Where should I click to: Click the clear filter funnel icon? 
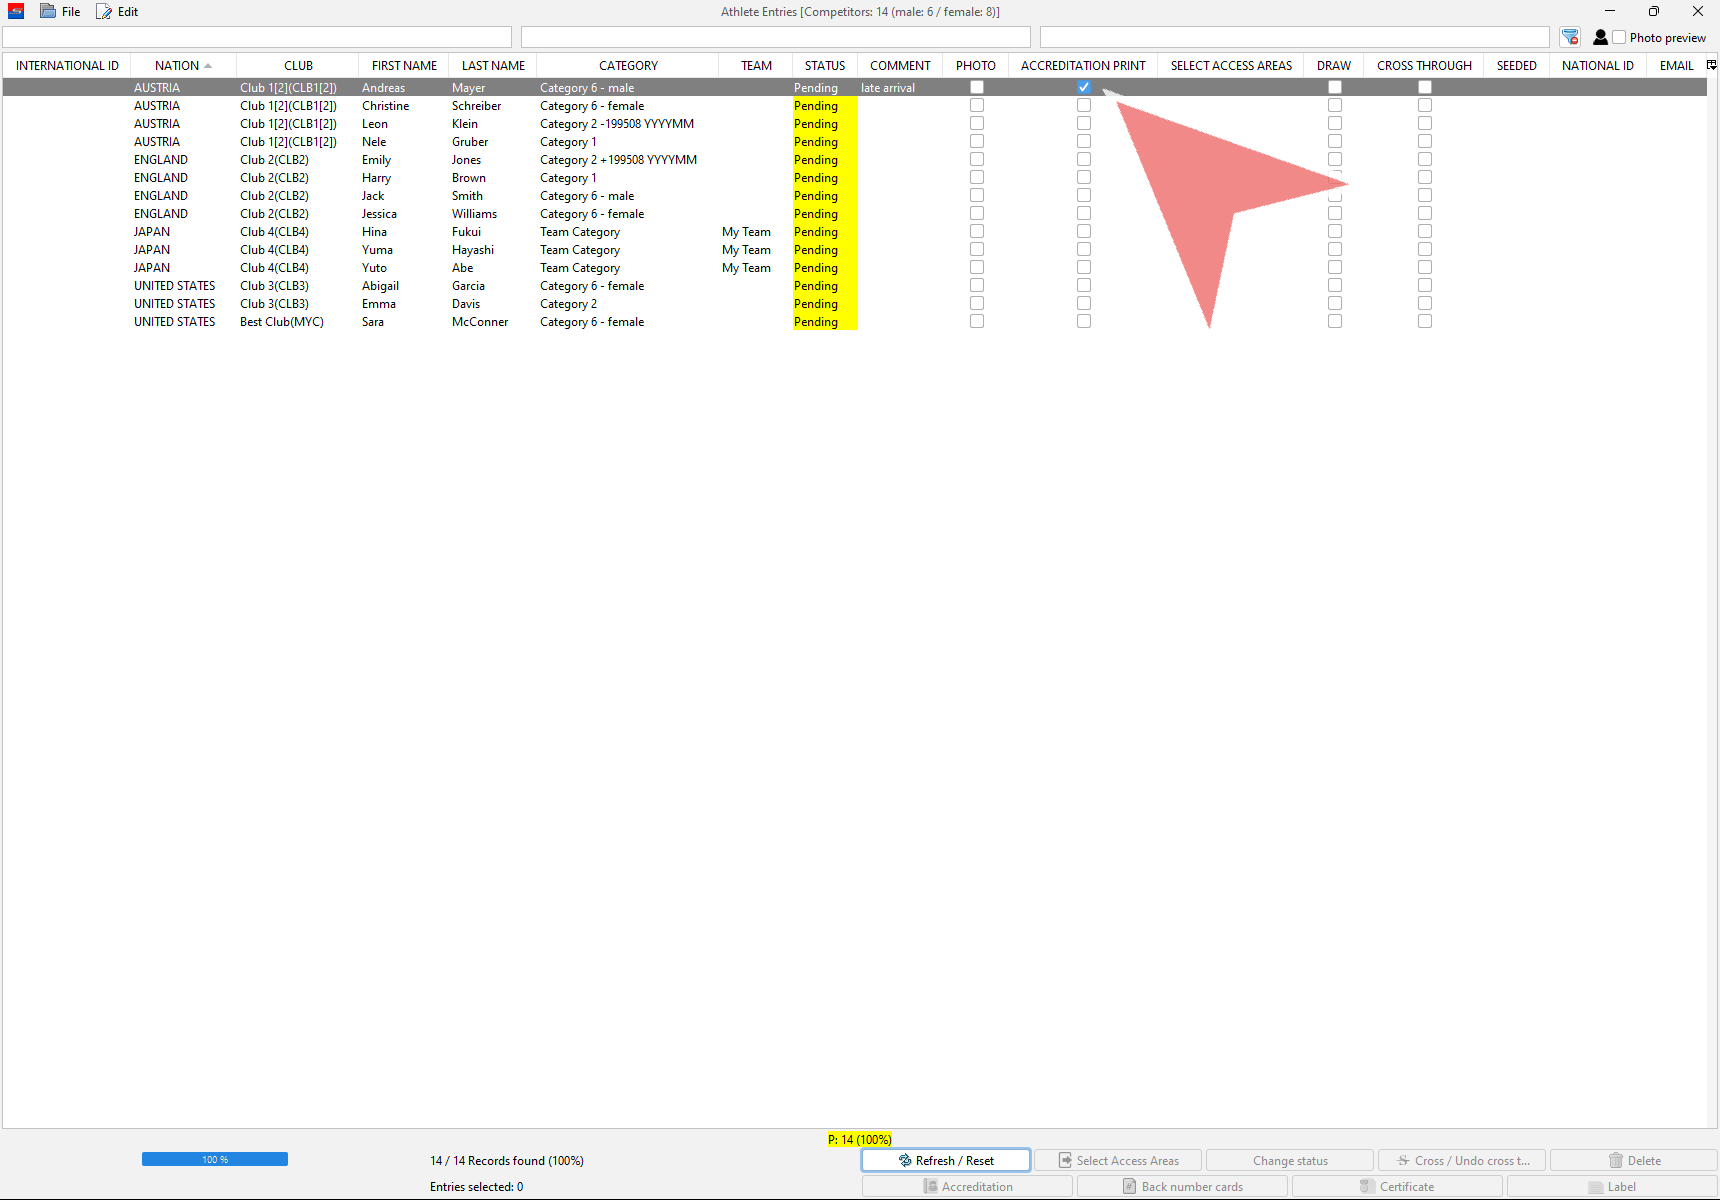(1570, 37)
